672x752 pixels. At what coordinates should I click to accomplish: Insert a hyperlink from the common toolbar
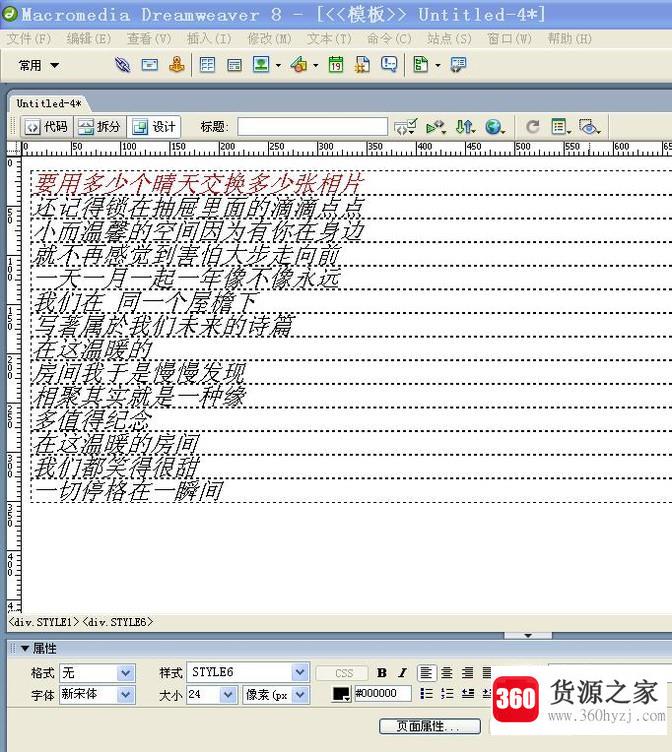tap(122, 64)
